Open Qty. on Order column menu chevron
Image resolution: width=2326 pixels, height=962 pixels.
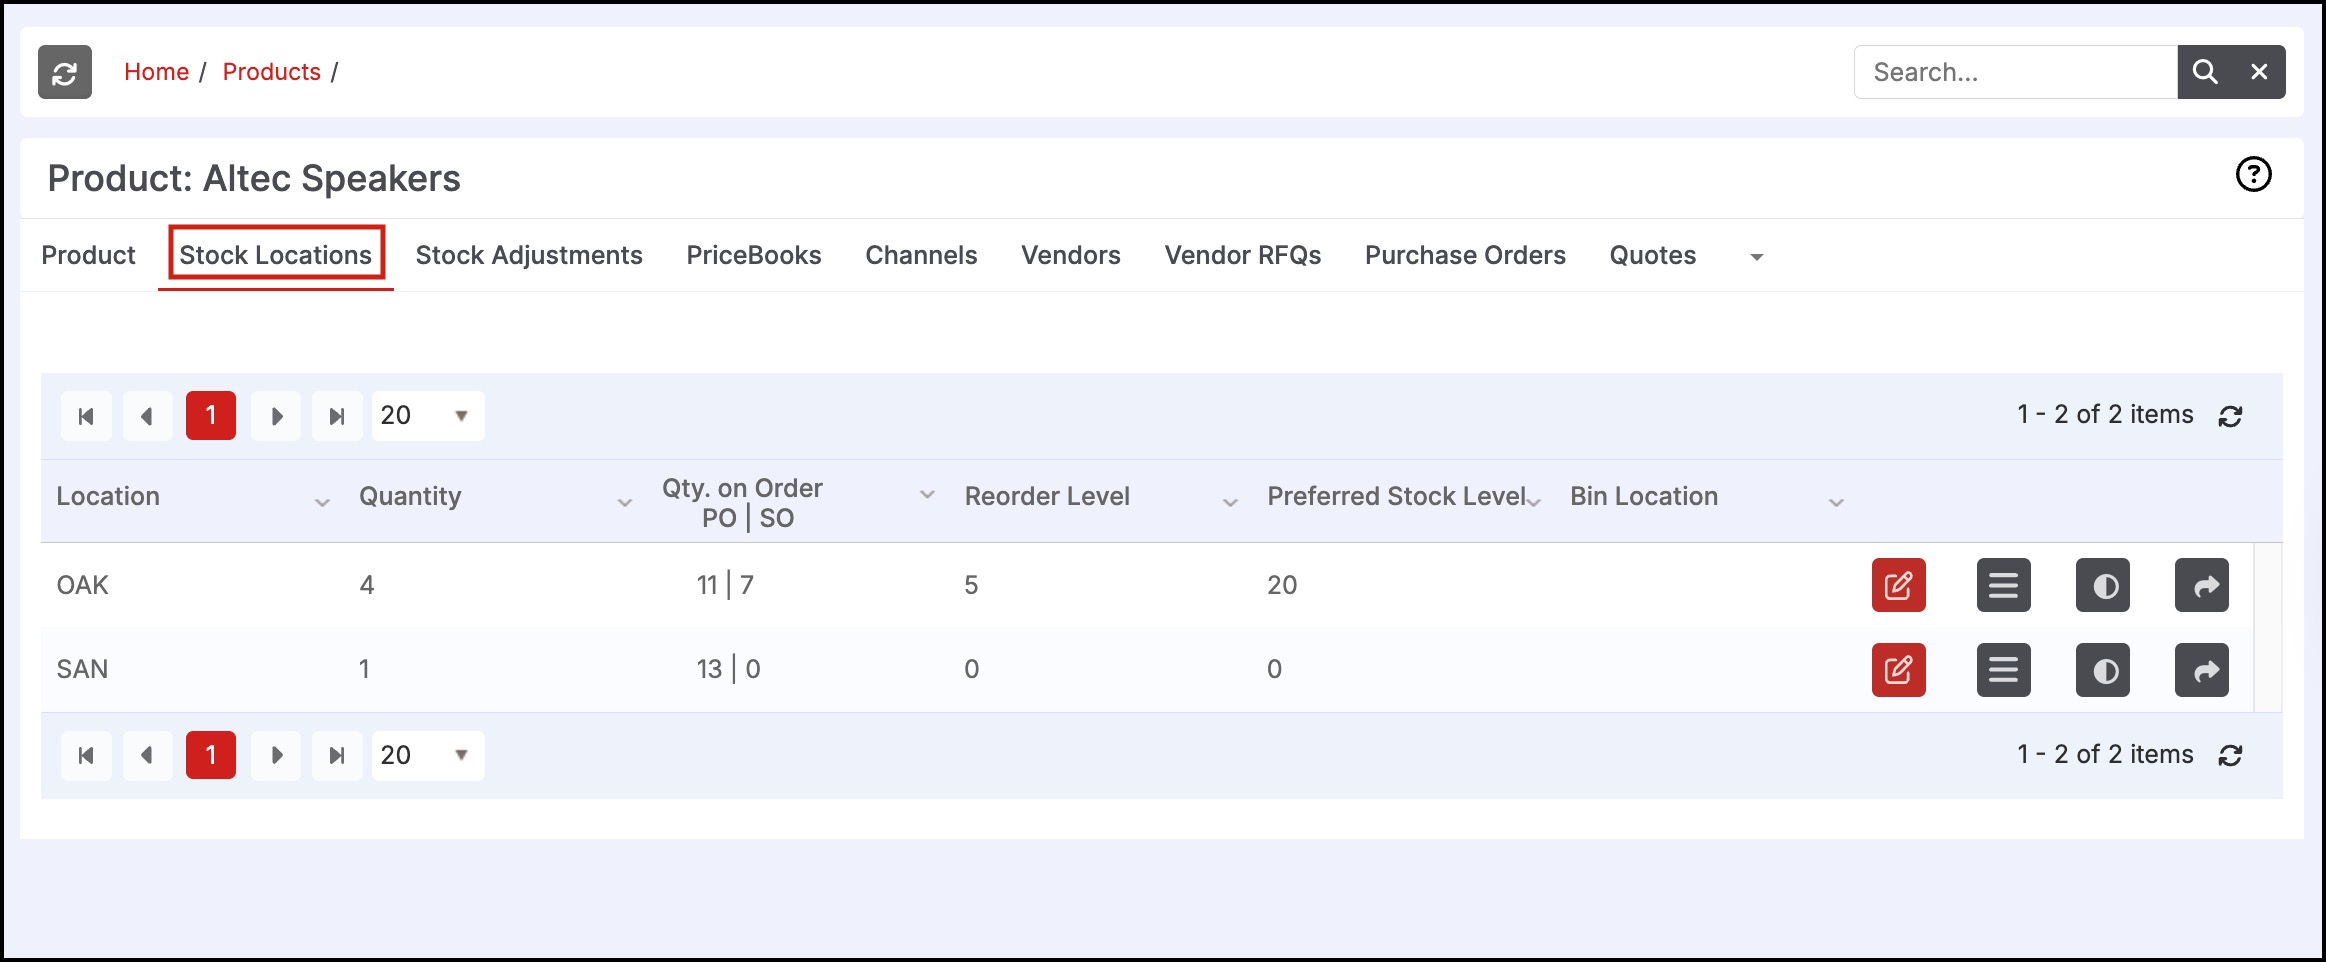[x=927, y=494]
